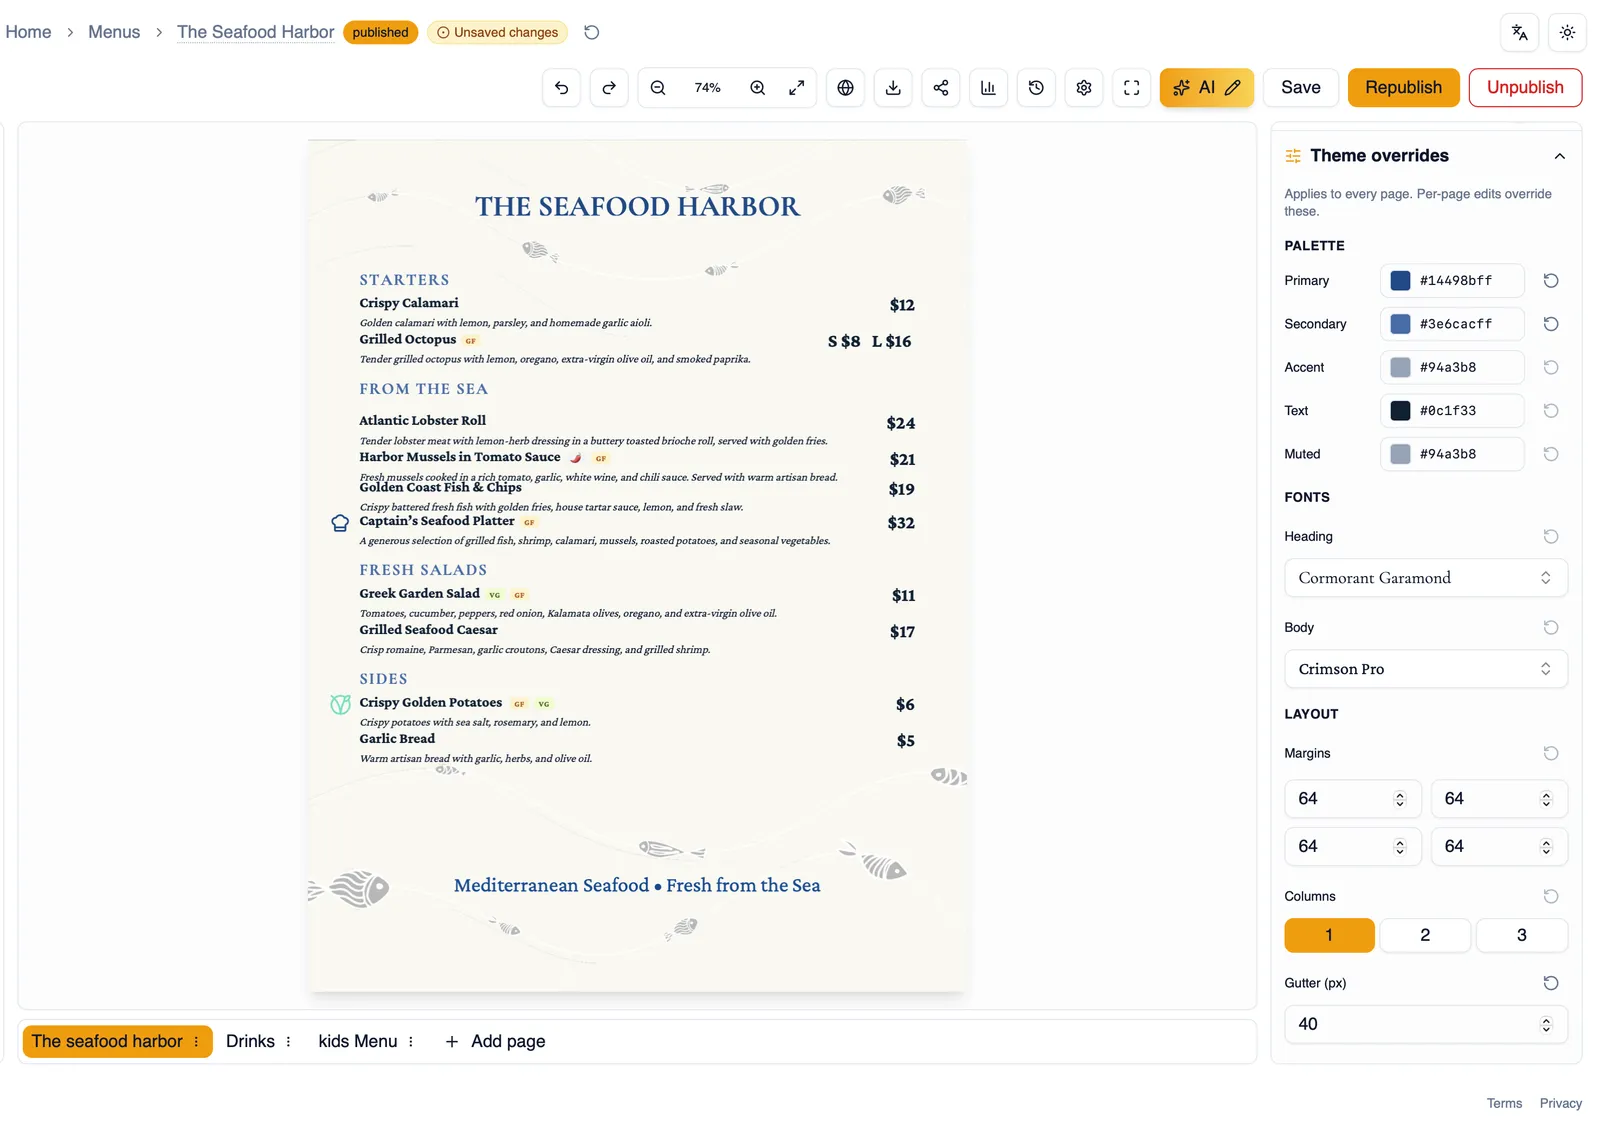Screen dimensions: 1600x1125
Task: Select 1 column layout
Action: (x=1329, y=935)
